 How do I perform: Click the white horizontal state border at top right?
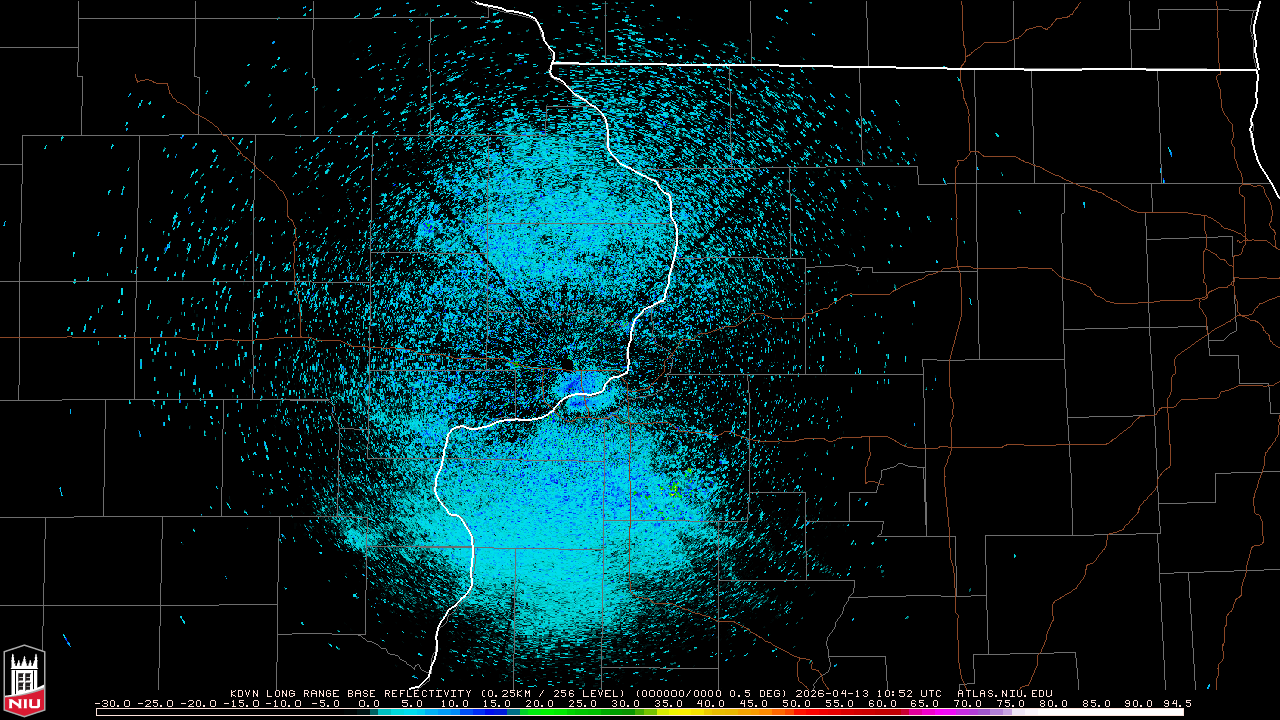900,66
